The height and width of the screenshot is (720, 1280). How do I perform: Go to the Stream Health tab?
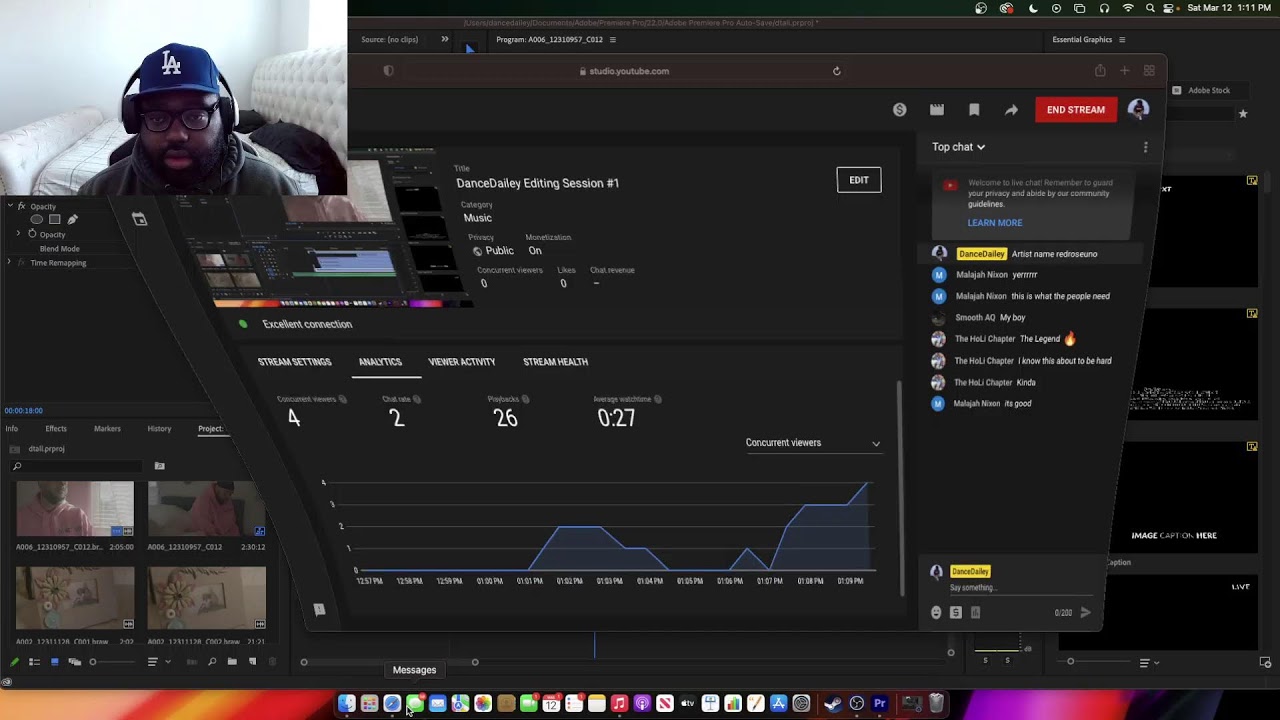[555, 362]
